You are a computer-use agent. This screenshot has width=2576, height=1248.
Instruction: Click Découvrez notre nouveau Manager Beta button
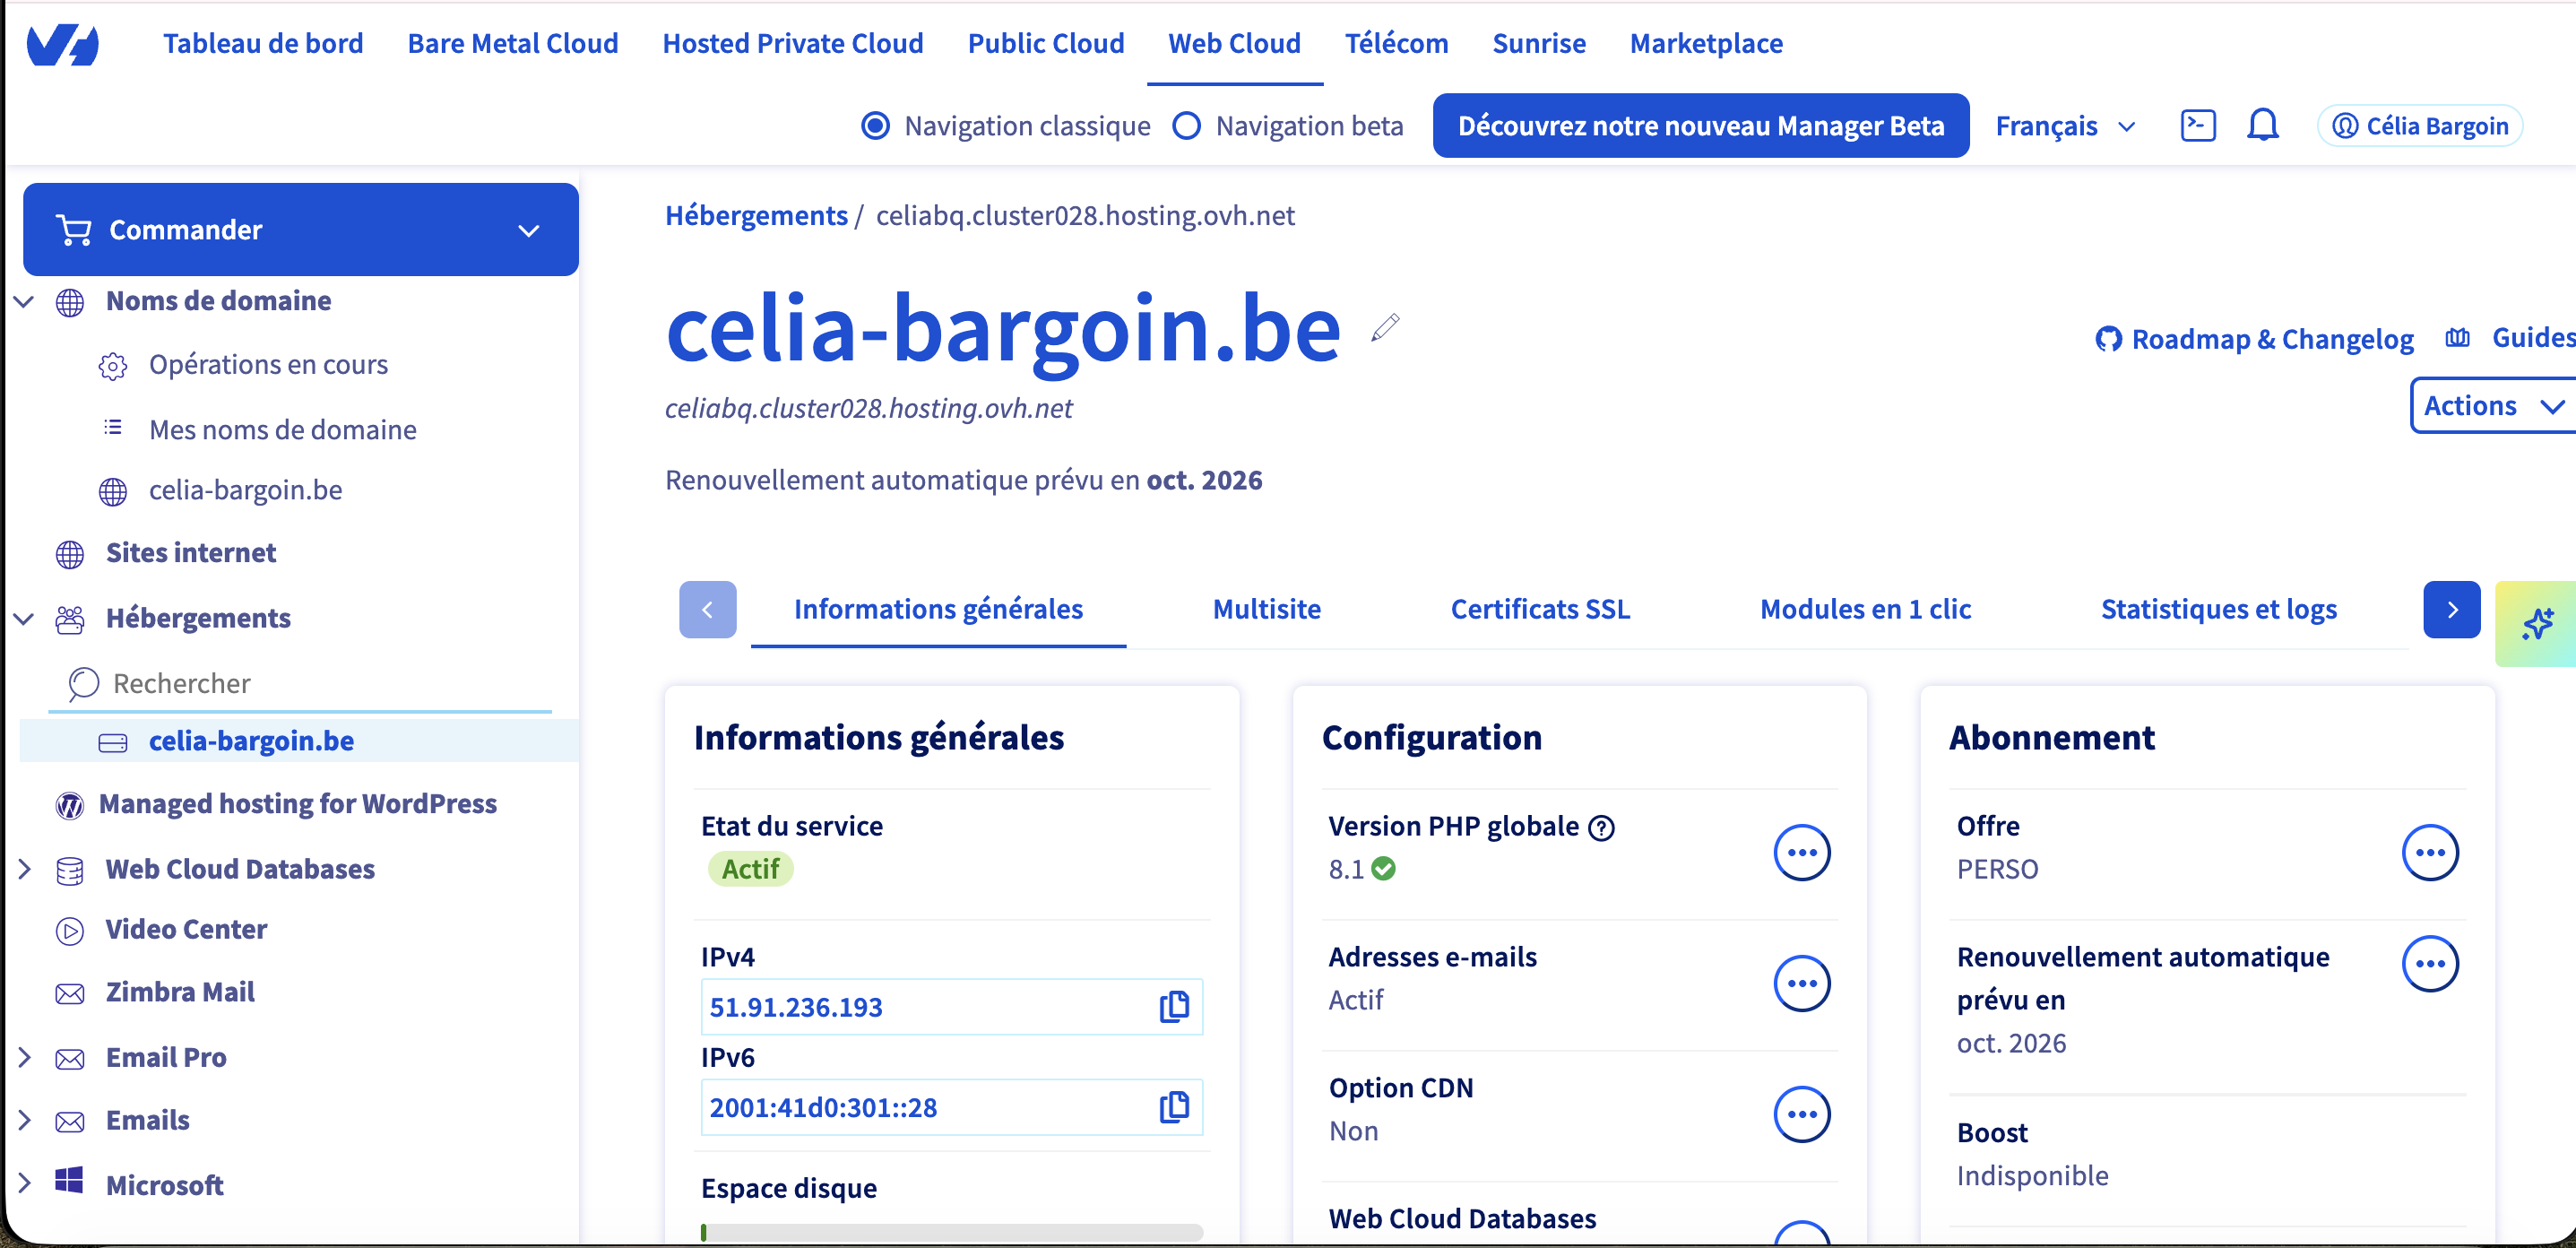1700,126
